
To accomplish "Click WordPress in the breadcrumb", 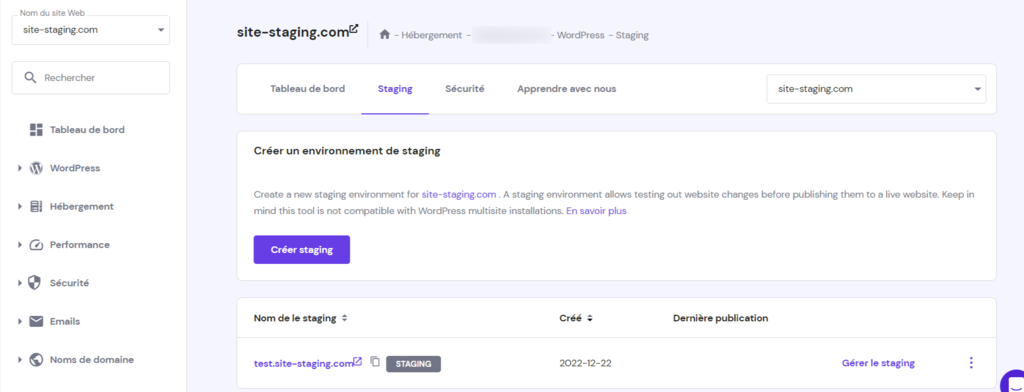I will pos(581,35).
